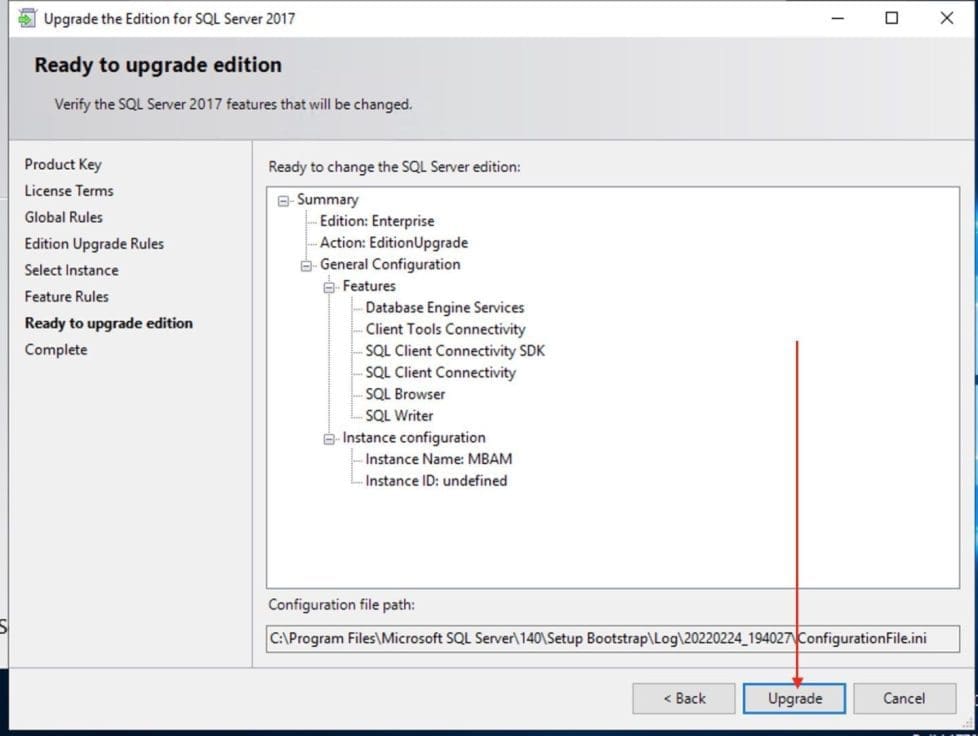Screen dimensions: 978x736
Task: Select the SQL Browser feature item
Action: [405, 394]
